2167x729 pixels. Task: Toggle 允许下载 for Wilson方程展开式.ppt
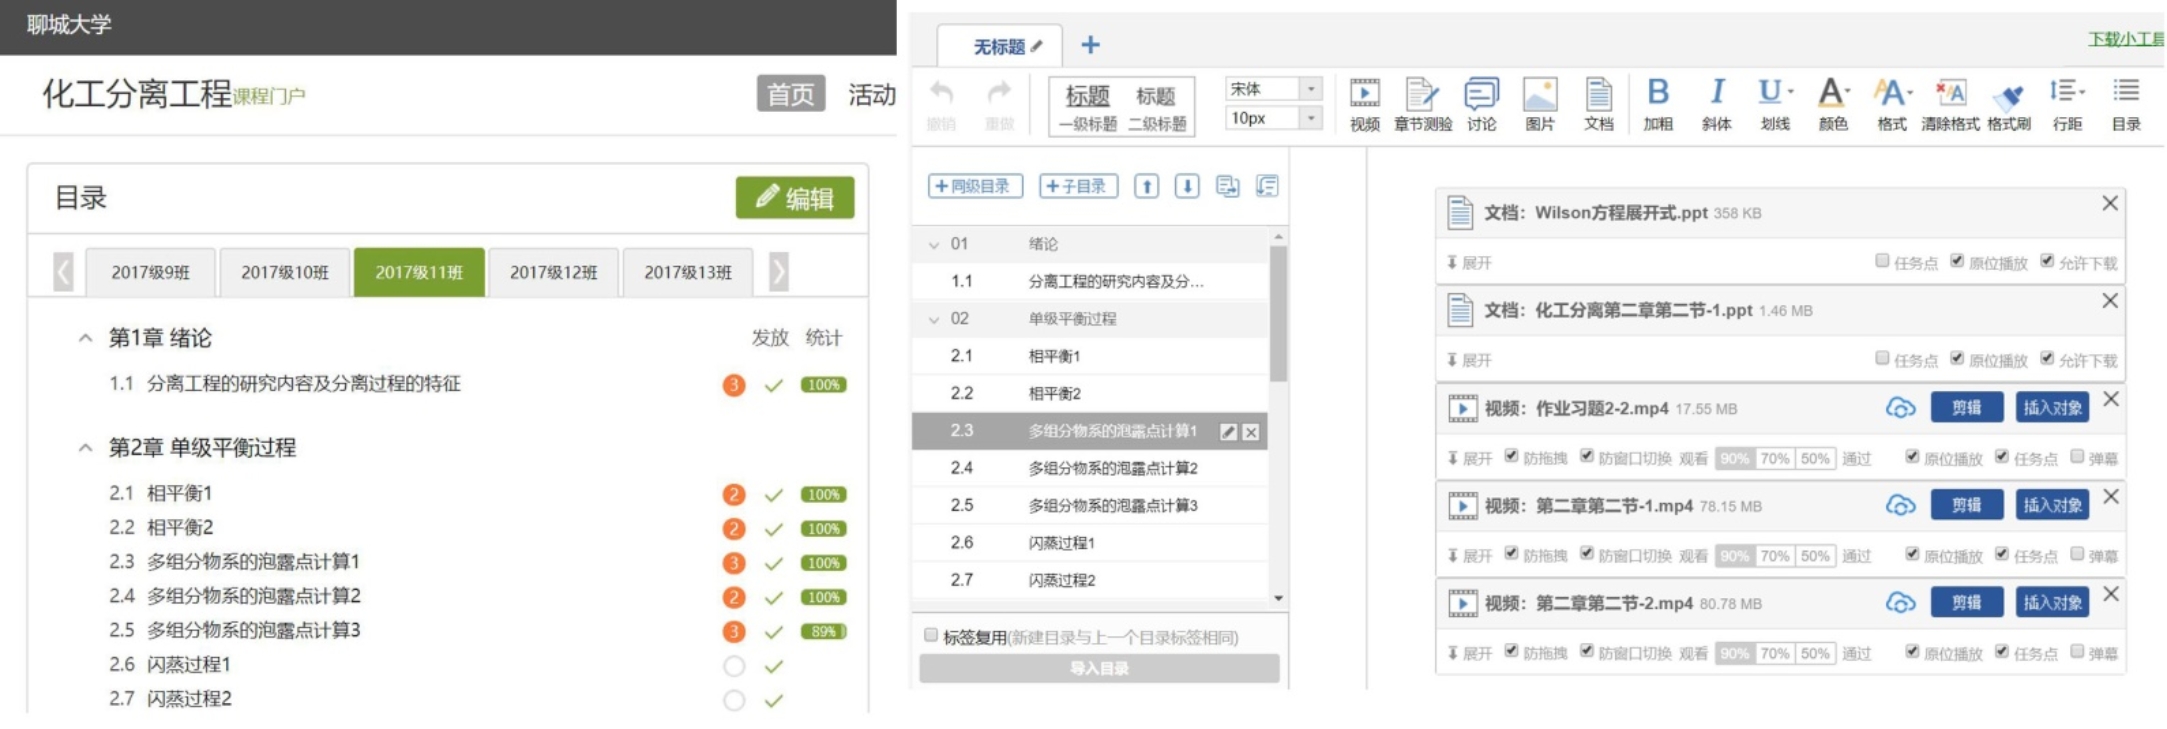point(2046,261)
